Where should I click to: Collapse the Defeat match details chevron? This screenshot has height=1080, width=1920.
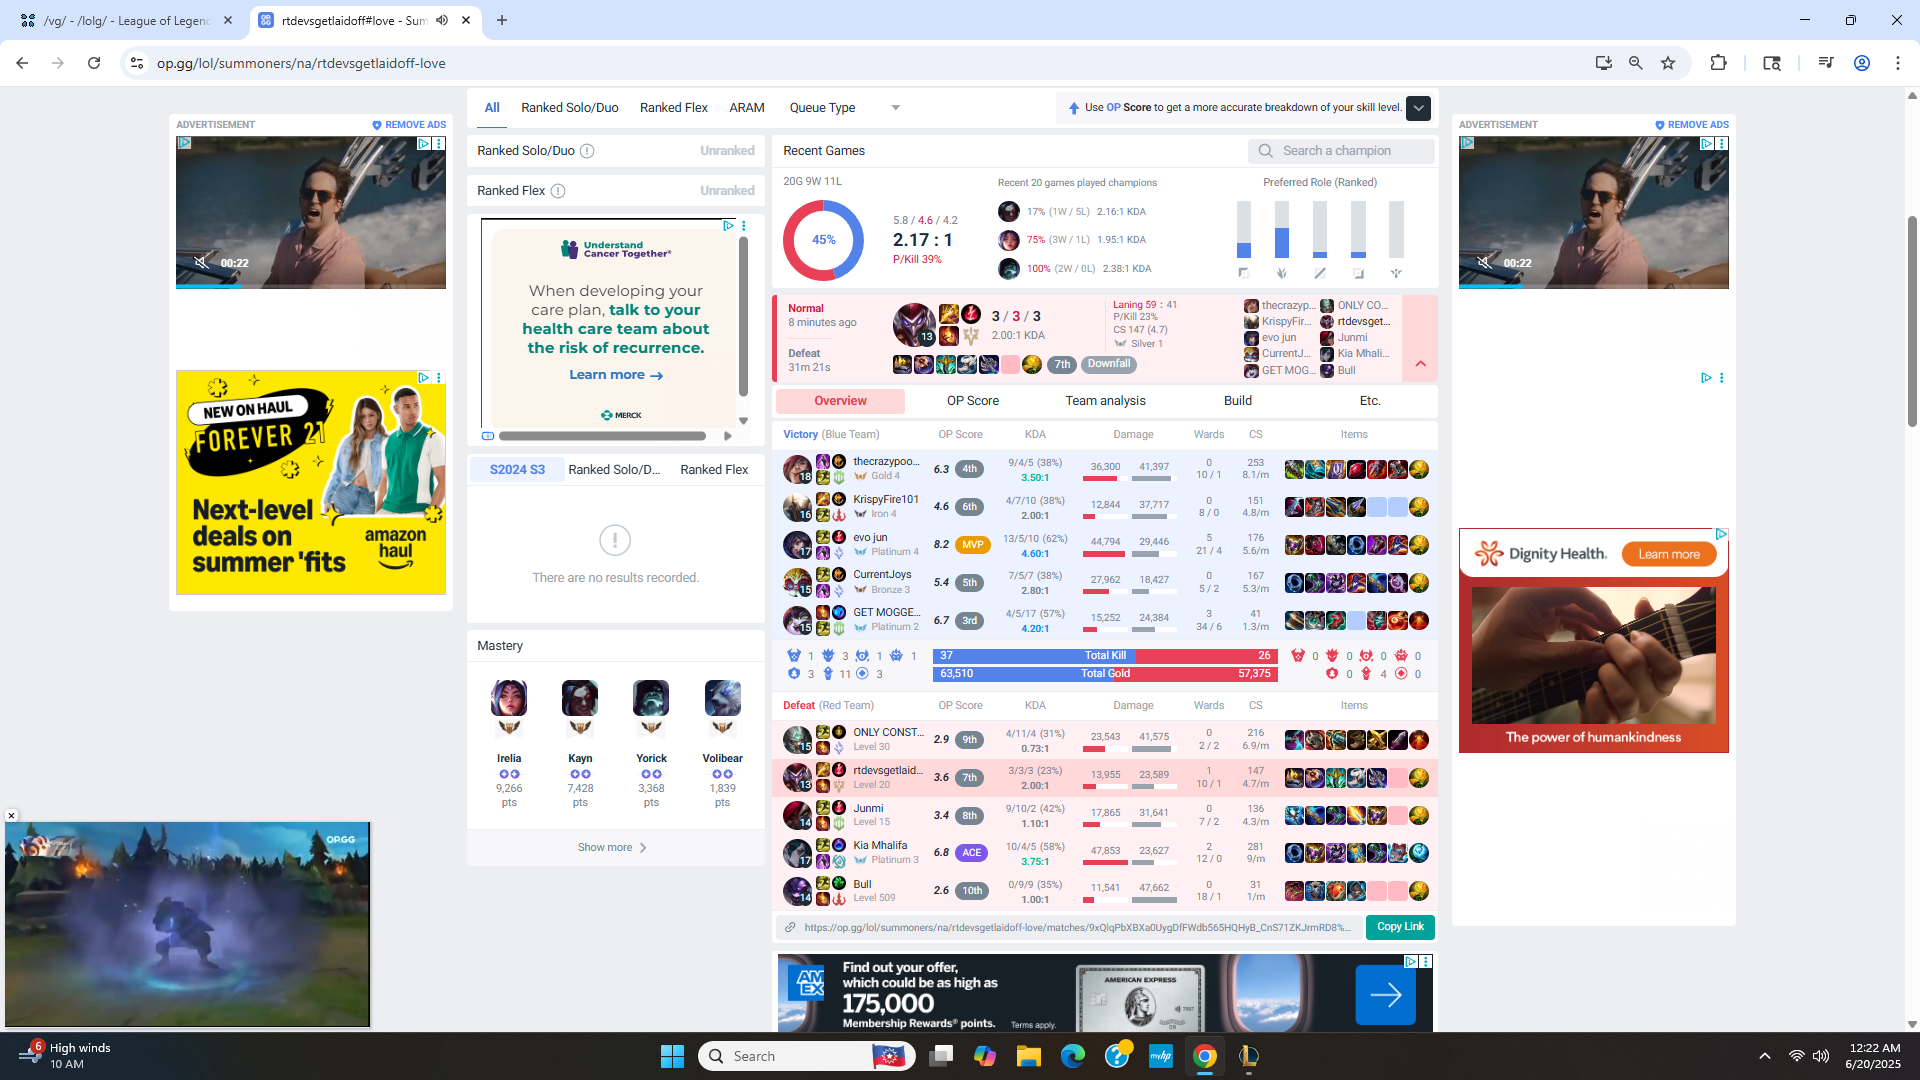(1420, 363)
